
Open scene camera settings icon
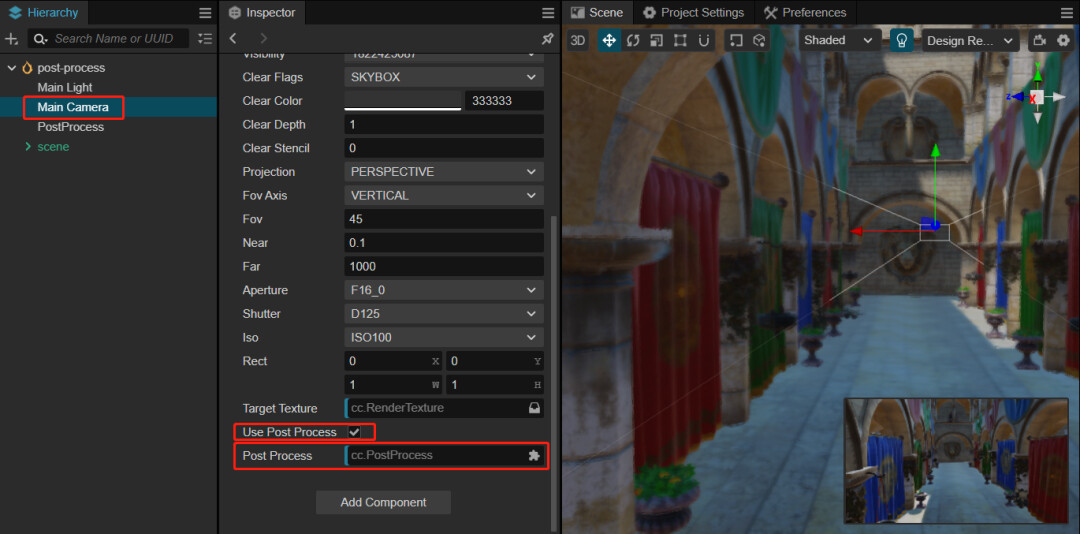(1039, 40)
